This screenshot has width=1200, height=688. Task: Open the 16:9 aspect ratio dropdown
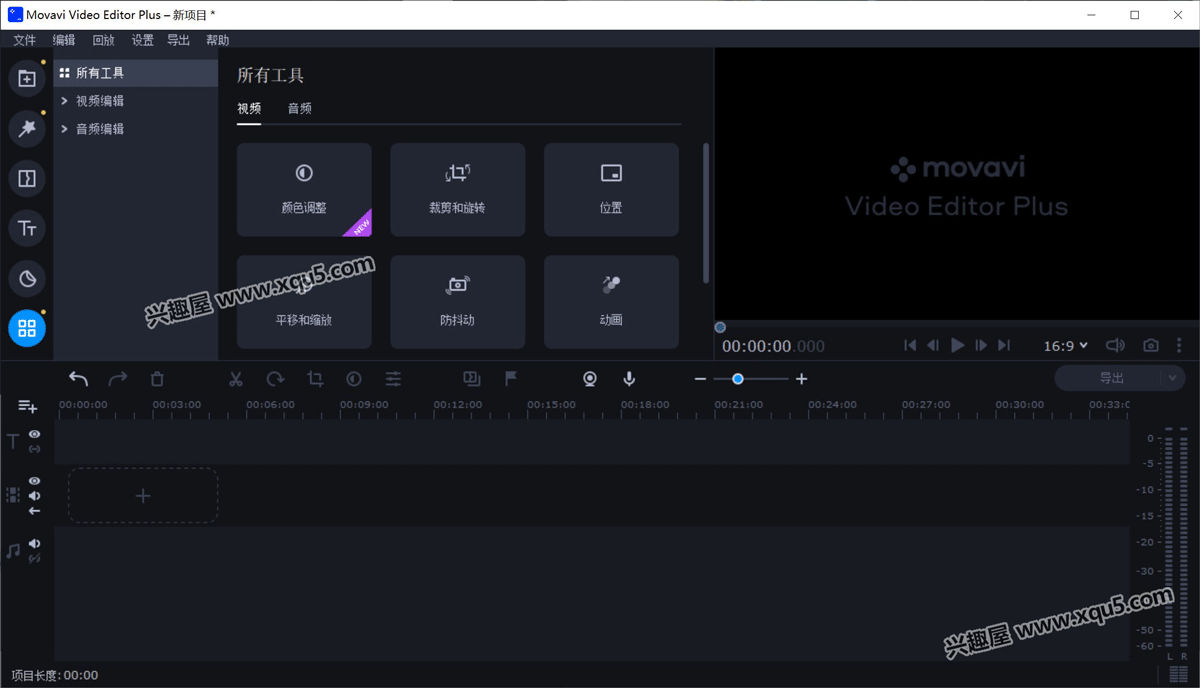(1066, 345)
